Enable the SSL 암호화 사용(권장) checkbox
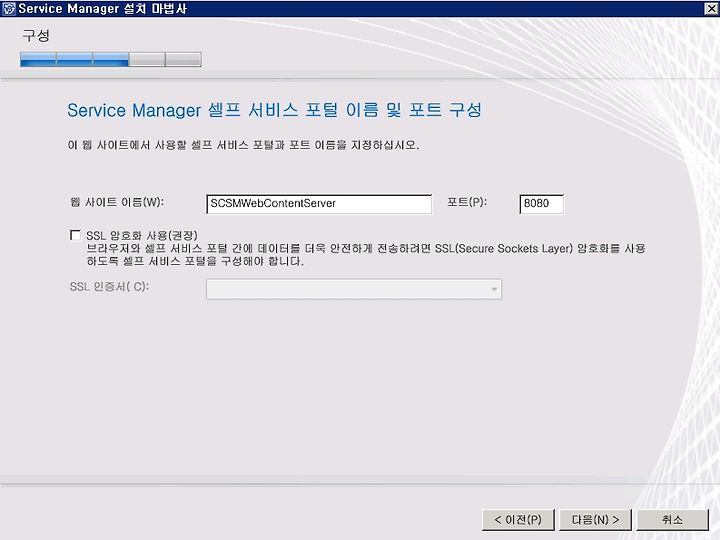The image size is (720, 540). pyautogui.click(x=75, y=236)
